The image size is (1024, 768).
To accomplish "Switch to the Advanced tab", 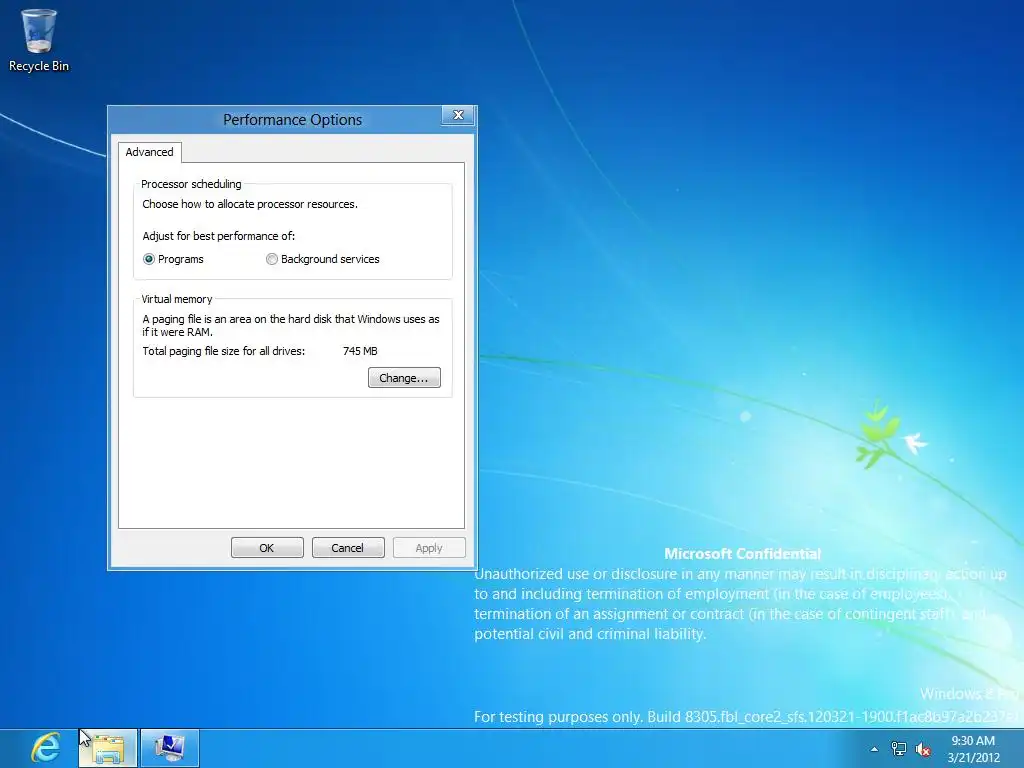I will click(150, 152).
